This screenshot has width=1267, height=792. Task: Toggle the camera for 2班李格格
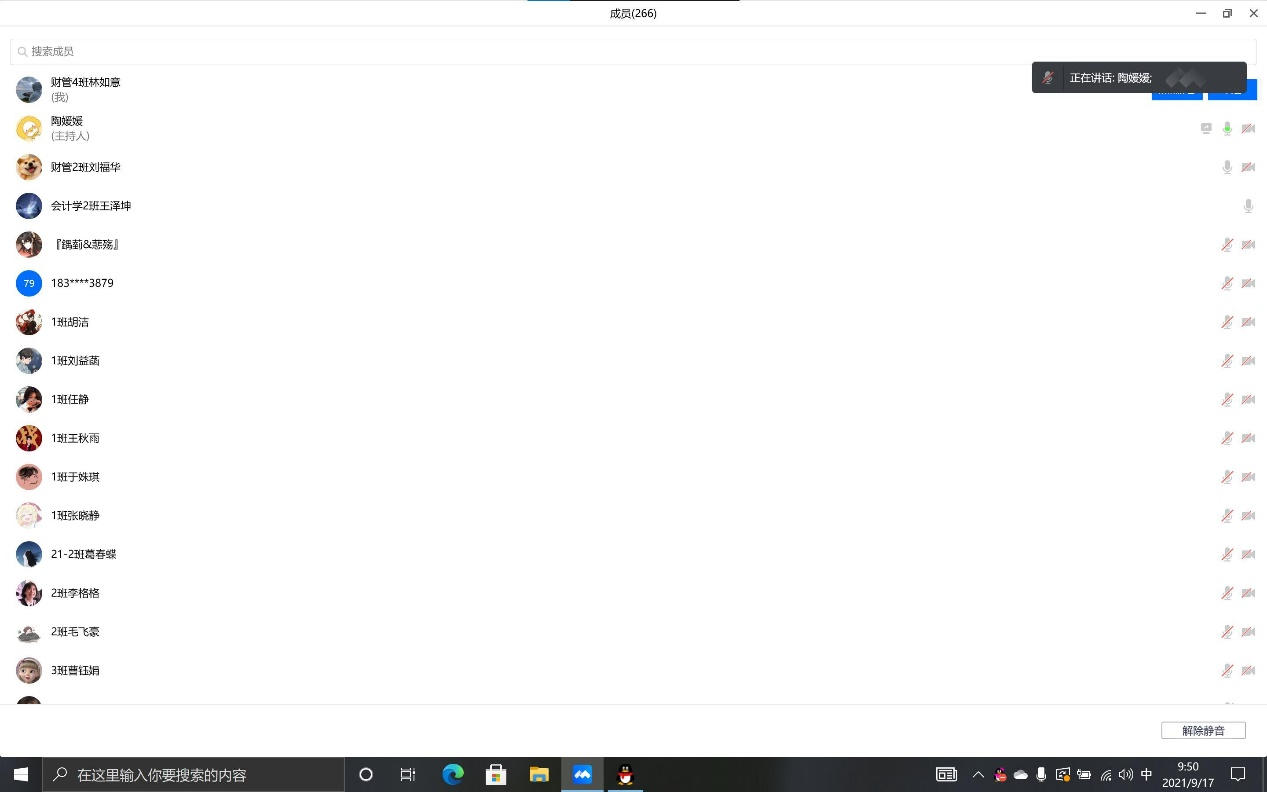pos(1248,593)
